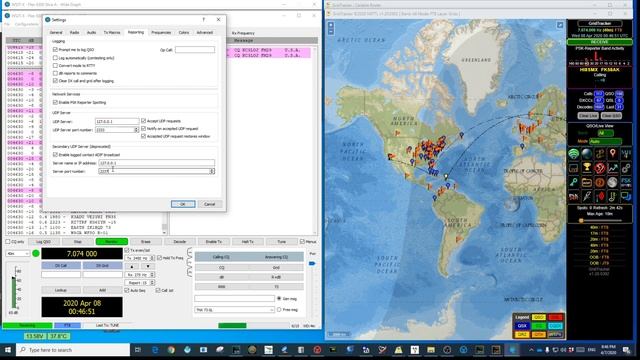Screen dimensions: 640x360
Task: Zoom out the map with the minus button
Action: coord(331,31)
